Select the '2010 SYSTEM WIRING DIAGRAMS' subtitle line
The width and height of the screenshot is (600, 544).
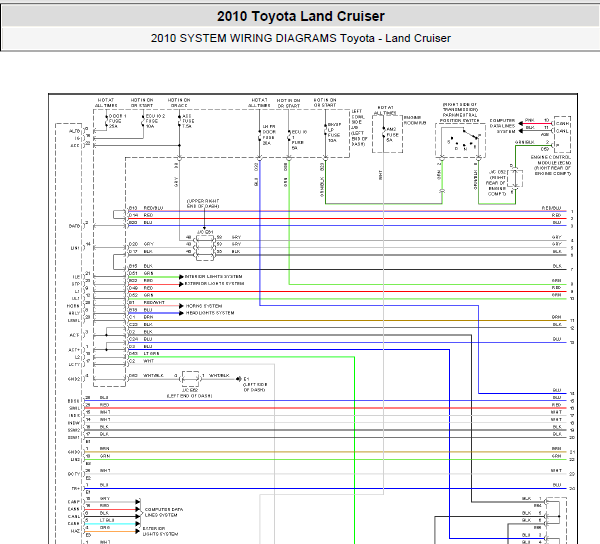click(x=300, y=38)
